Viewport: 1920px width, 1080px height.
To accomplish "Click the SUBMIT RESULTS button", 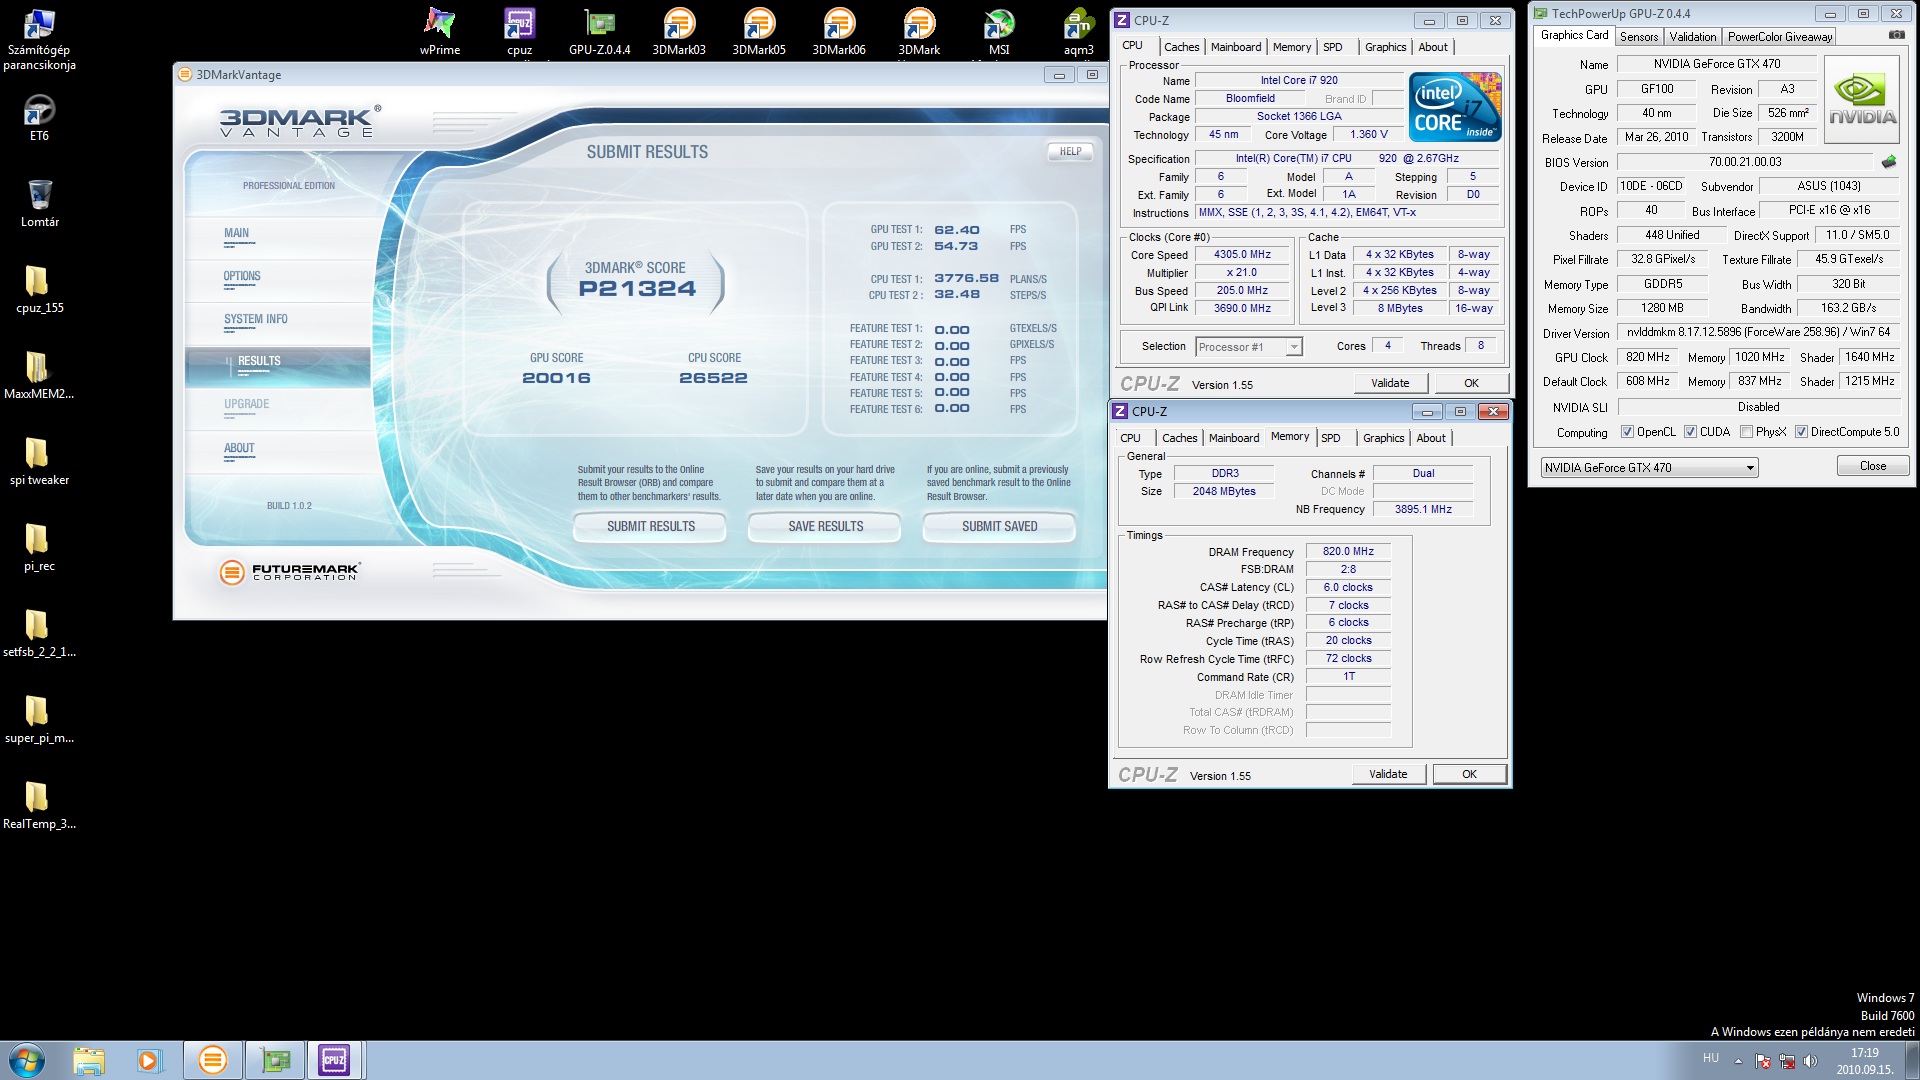I will point(650,527).
